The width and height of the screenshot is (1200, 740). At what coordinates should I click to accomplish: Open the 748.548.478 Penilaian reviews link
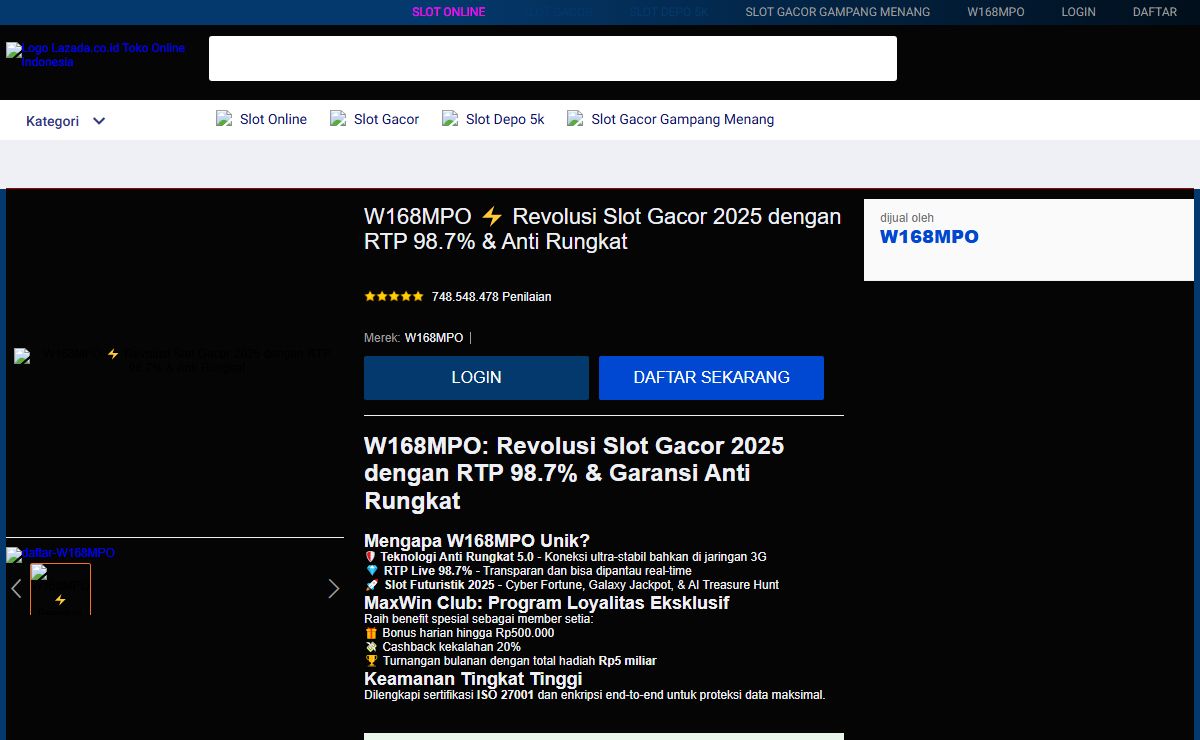491,297
